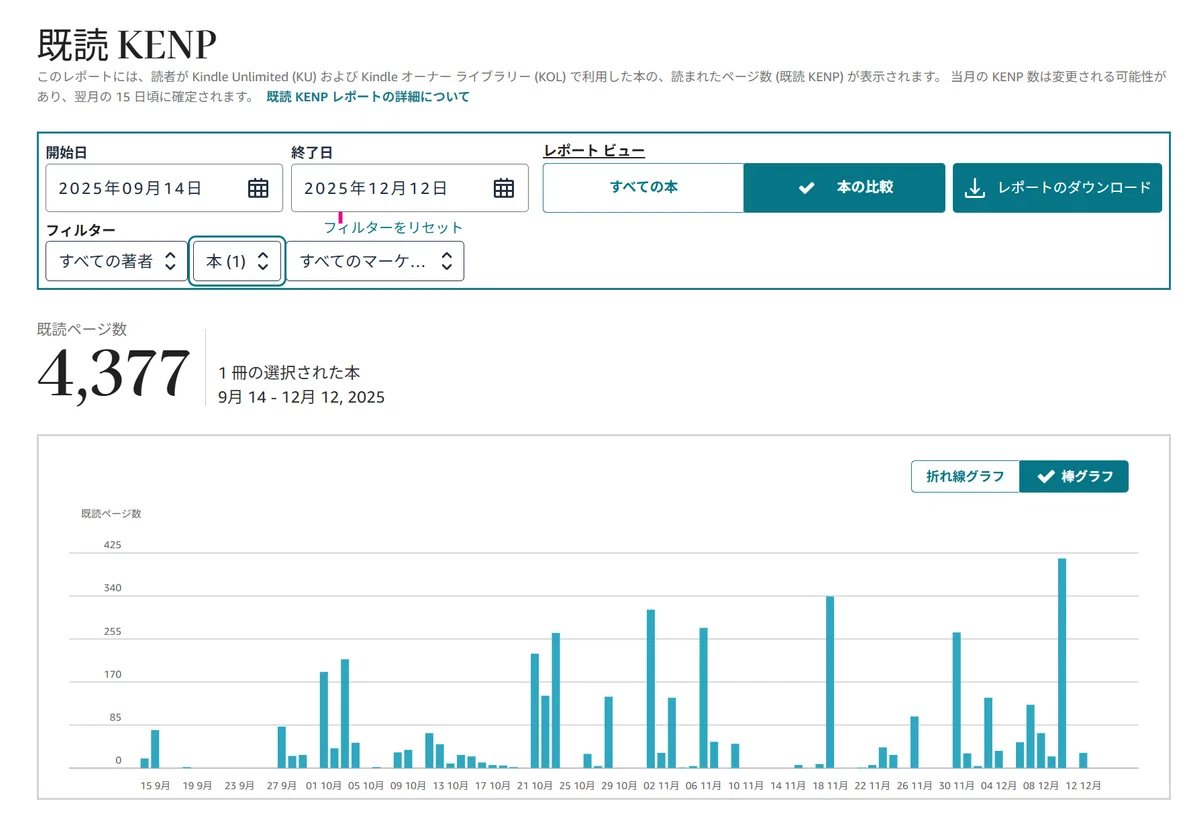Open the end date calendar icon

click(504, 188)
